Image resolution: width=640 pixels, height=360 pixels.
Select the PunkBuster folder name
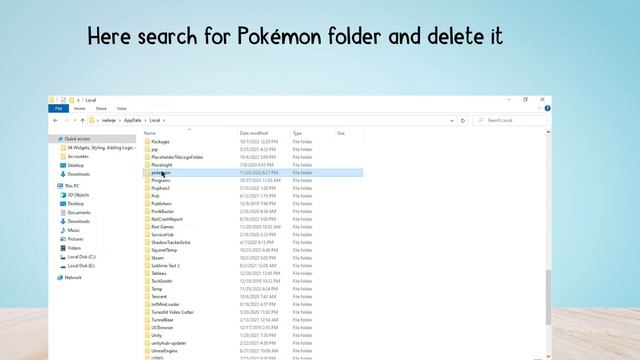(162, 211)
